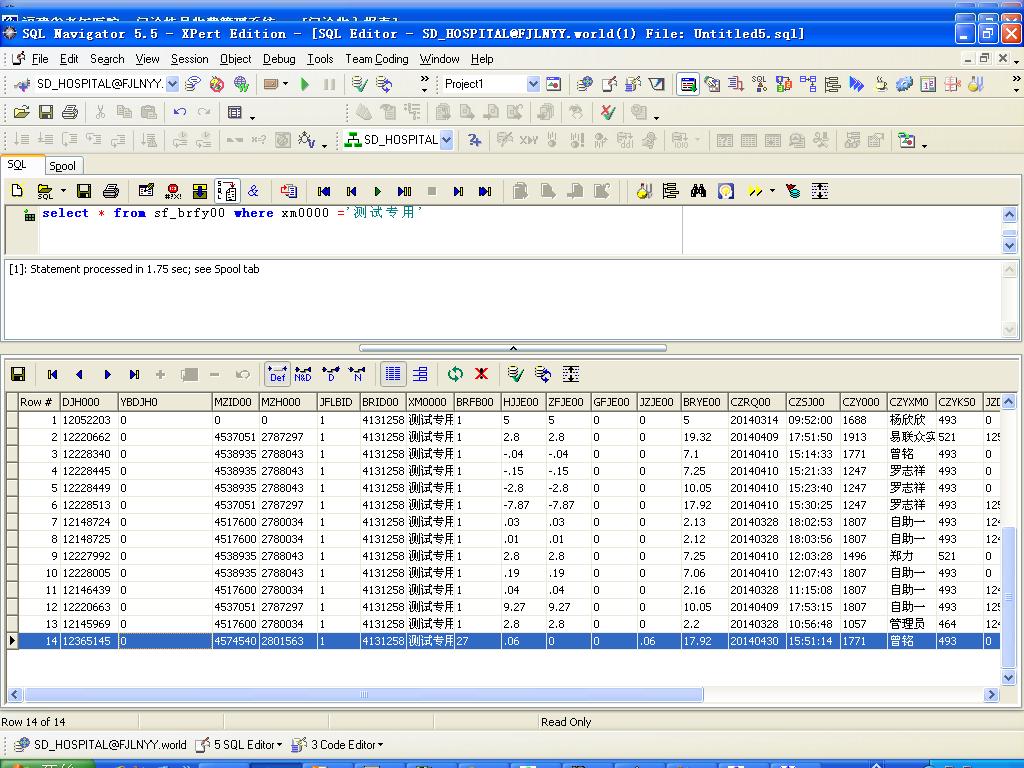The height and width of the screenshot is (768, 1024).
Task: Click the 3 Code Editor taskbar button
Action: point(338,744)
